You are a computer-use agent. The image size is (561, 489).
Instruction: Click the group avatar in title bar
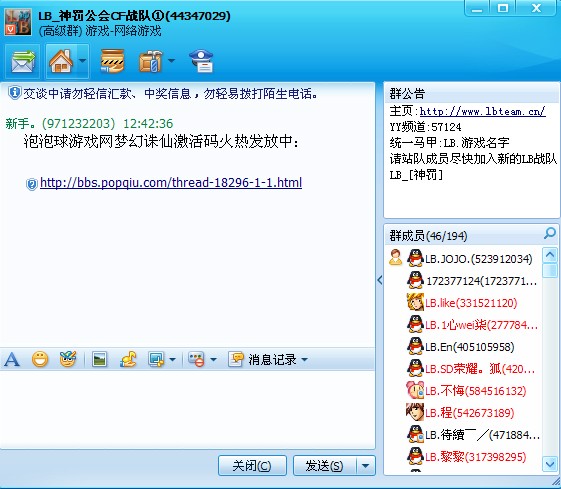coord(18,22)
